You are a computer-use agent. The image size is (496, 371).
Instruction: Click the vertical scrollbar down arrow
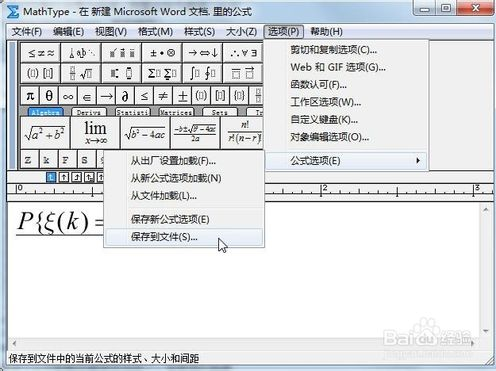[486, 331]
